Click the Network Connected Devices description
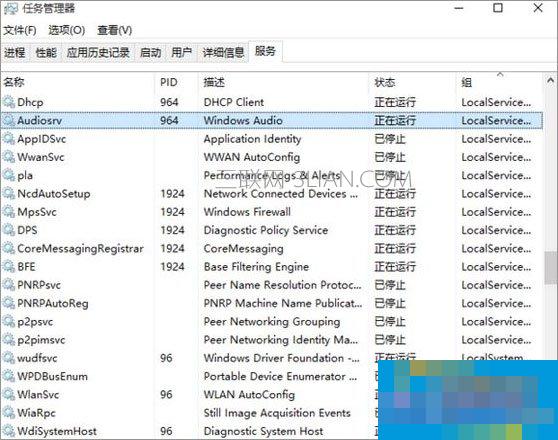 [281, 194]
